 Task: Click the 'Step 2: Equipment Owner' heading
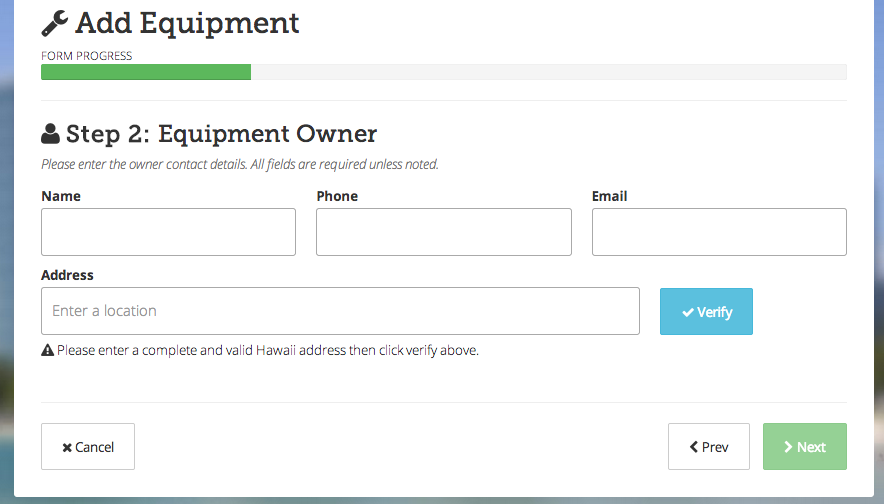click(221, 134)
